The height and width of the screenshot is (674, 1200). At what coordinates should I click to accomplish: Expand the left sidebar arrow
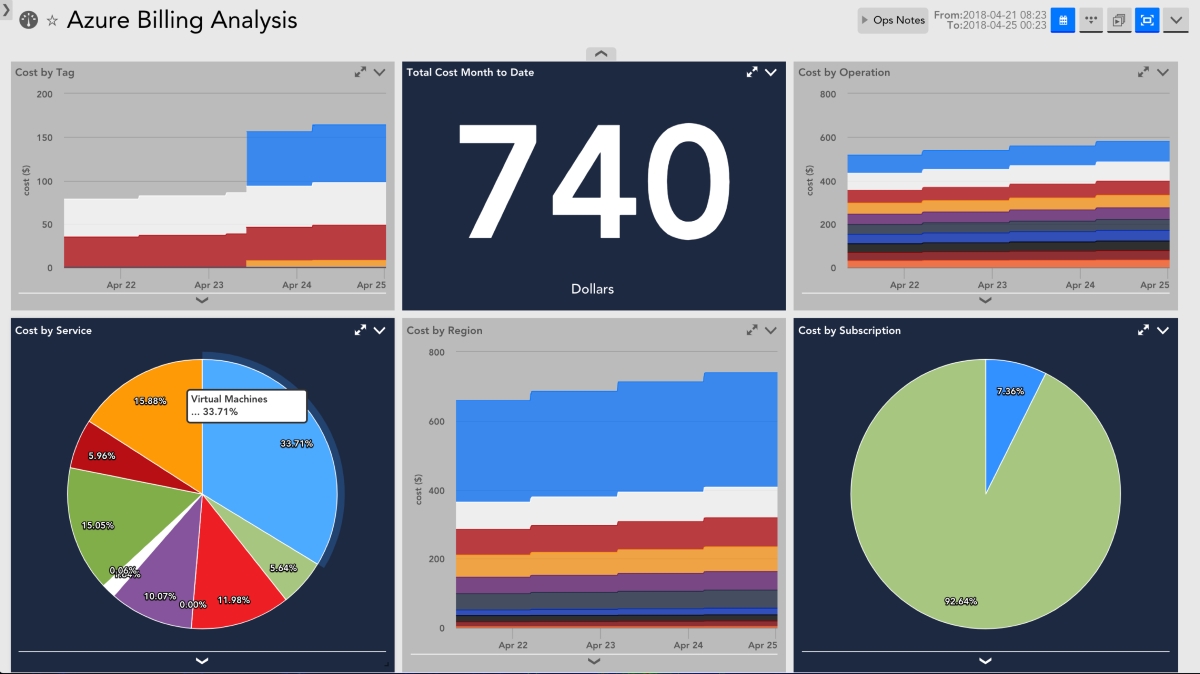[x=5, y=8]
